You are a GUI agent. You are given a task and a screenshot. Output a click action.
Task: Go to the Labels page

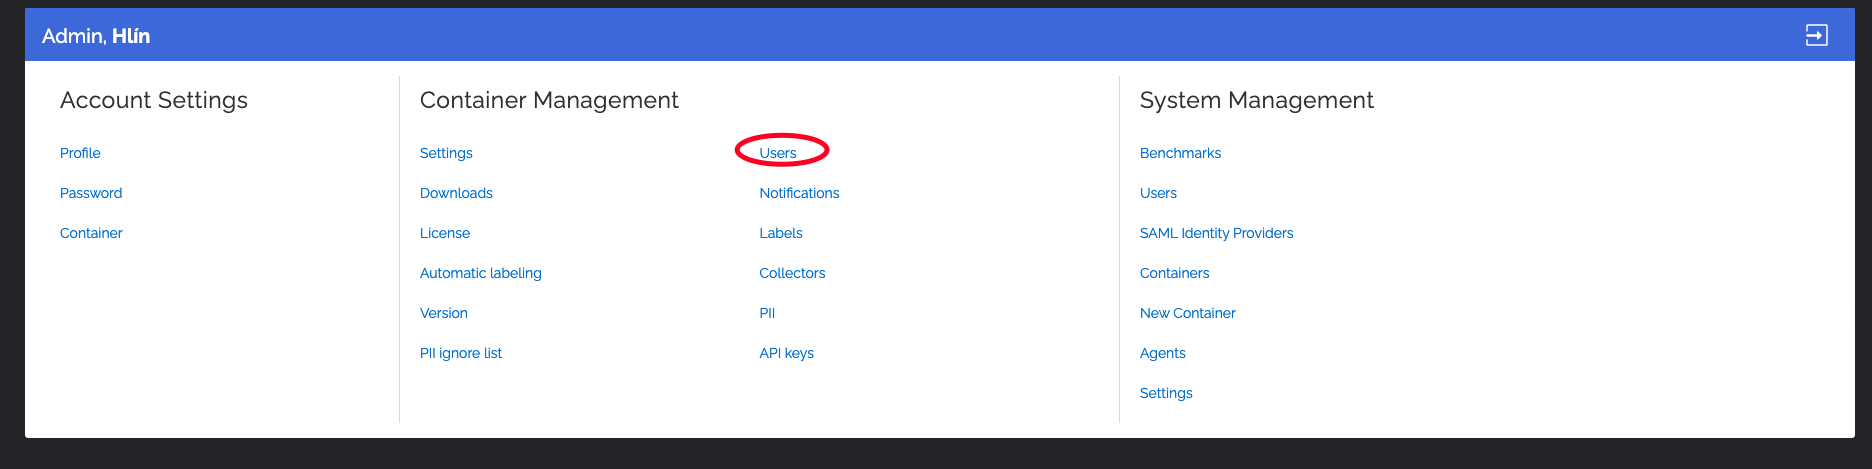(781, 233)
